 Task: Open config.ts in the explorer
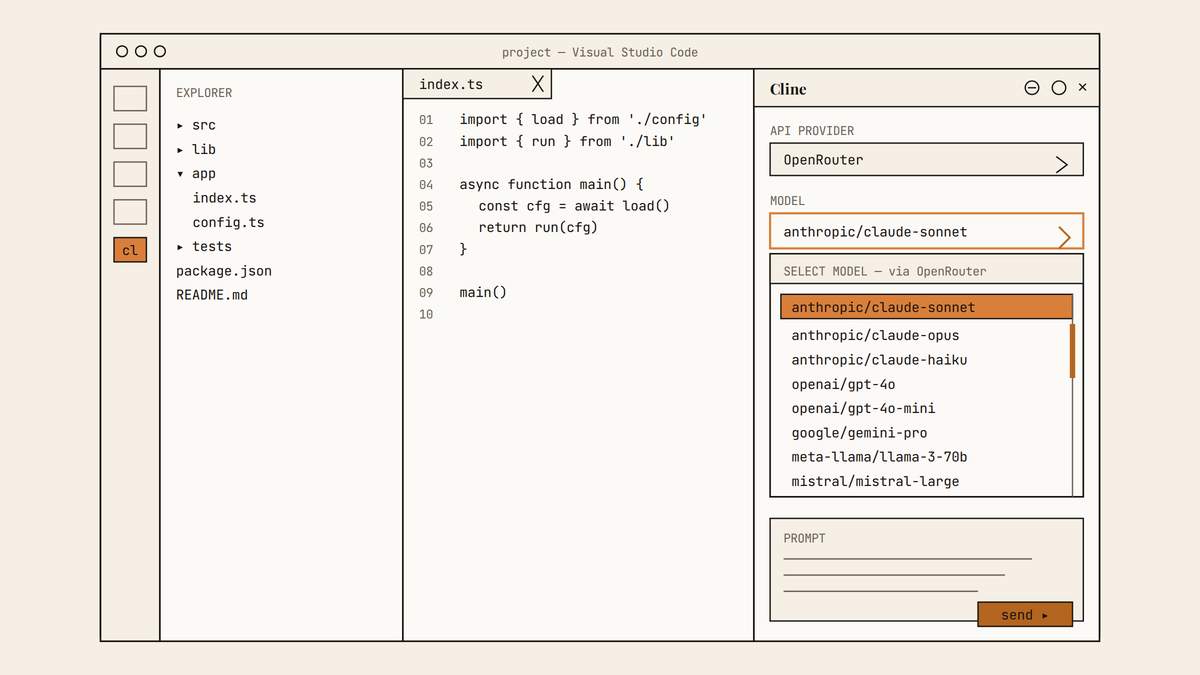tap(228, 222)
